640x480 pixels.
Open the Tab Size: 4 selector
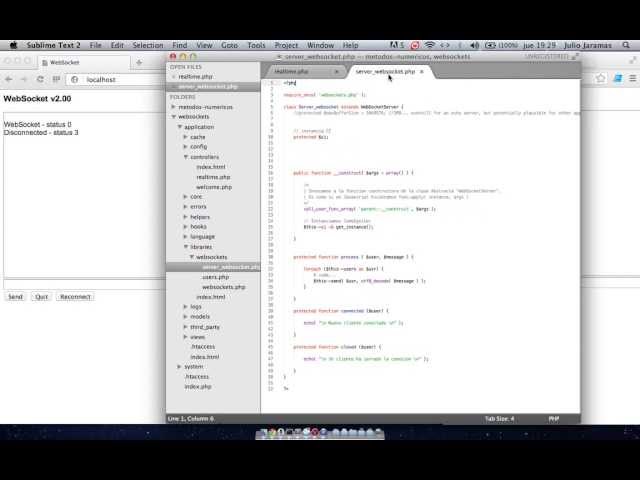499,419
